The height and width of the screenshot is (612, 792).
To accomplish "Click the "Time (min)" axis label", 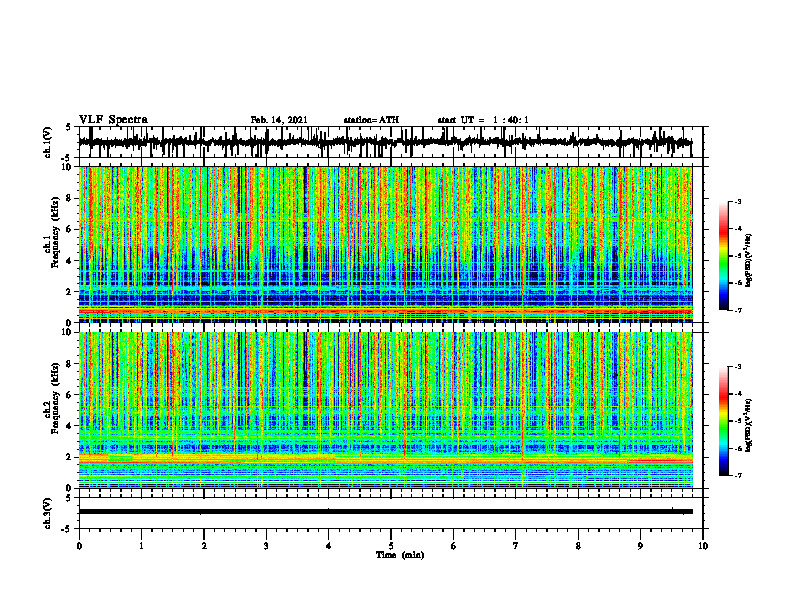I will pos(400,555).
